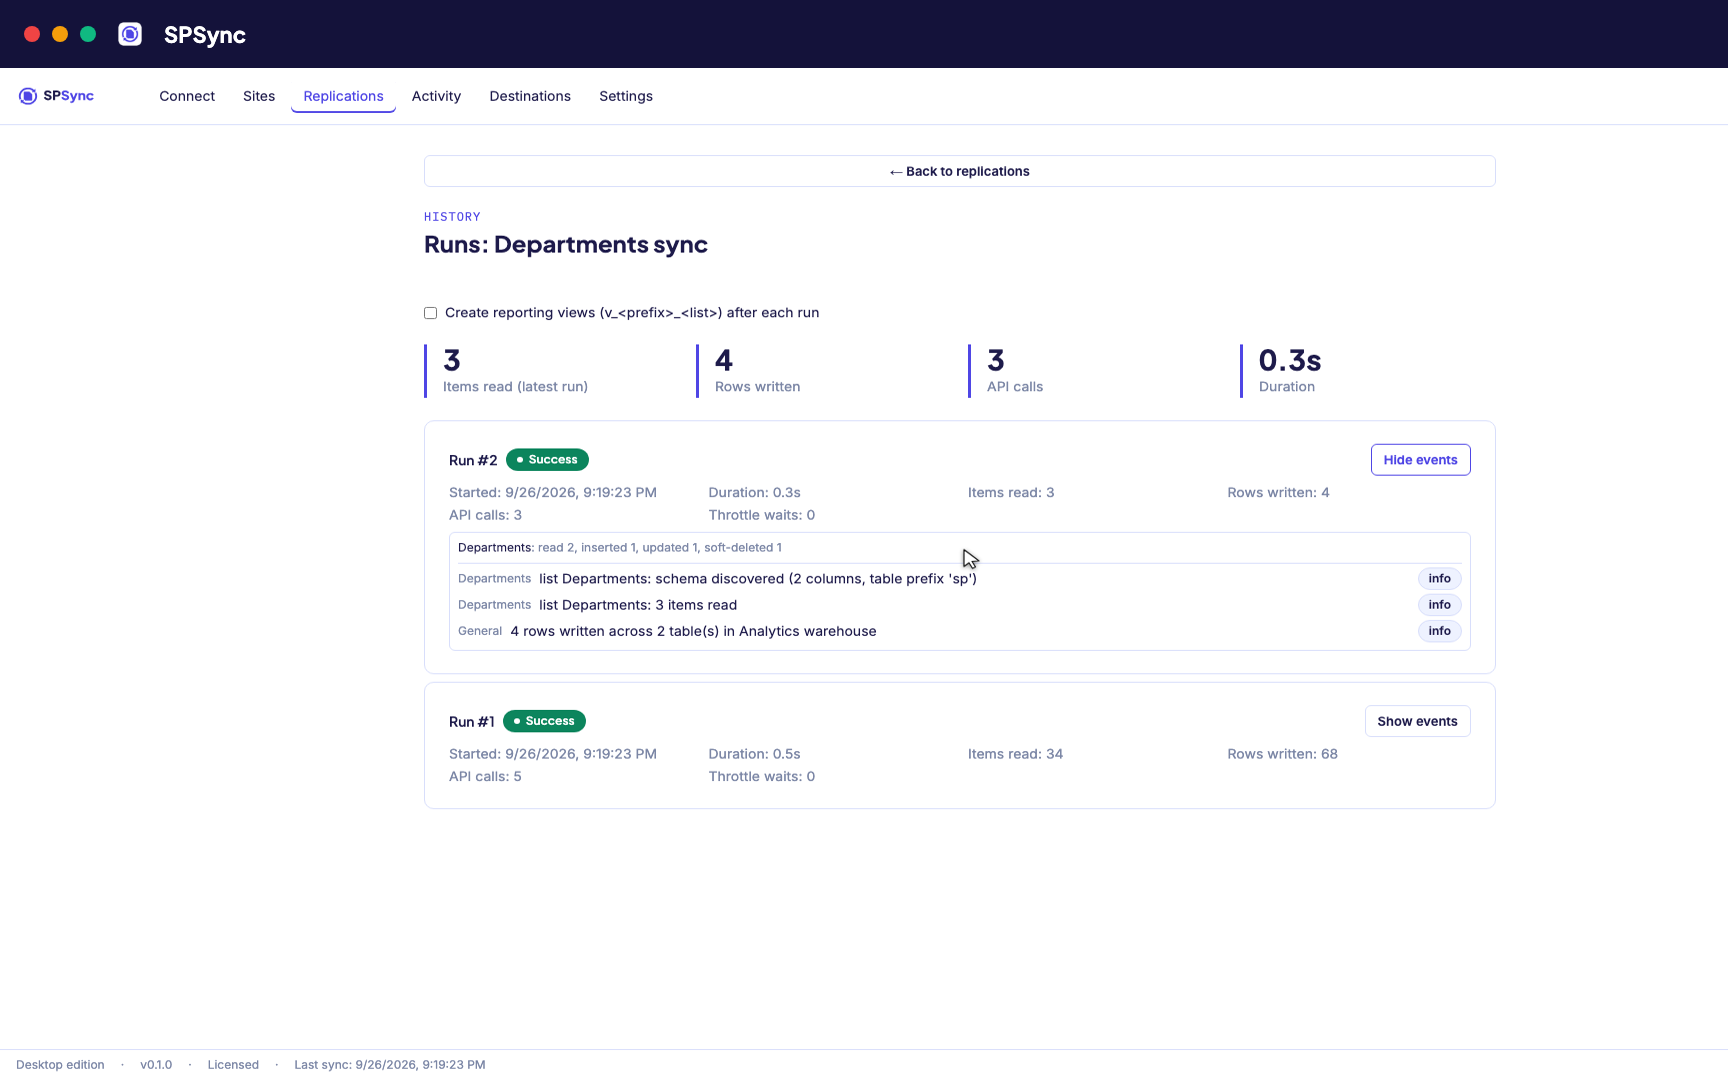This screenshot has width=1728, height=1080.
Task: Click '4 rows written across 2 table(s)' event
Action: pos(693,631)
